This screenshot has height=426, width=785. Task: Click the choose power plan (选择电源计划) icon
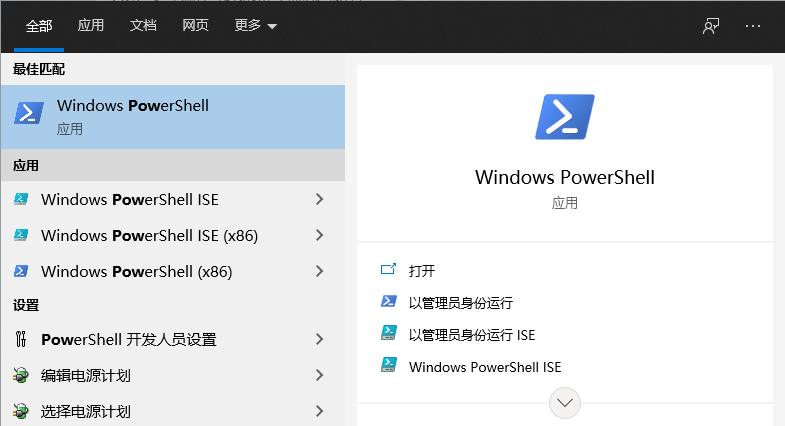(21, 411)
